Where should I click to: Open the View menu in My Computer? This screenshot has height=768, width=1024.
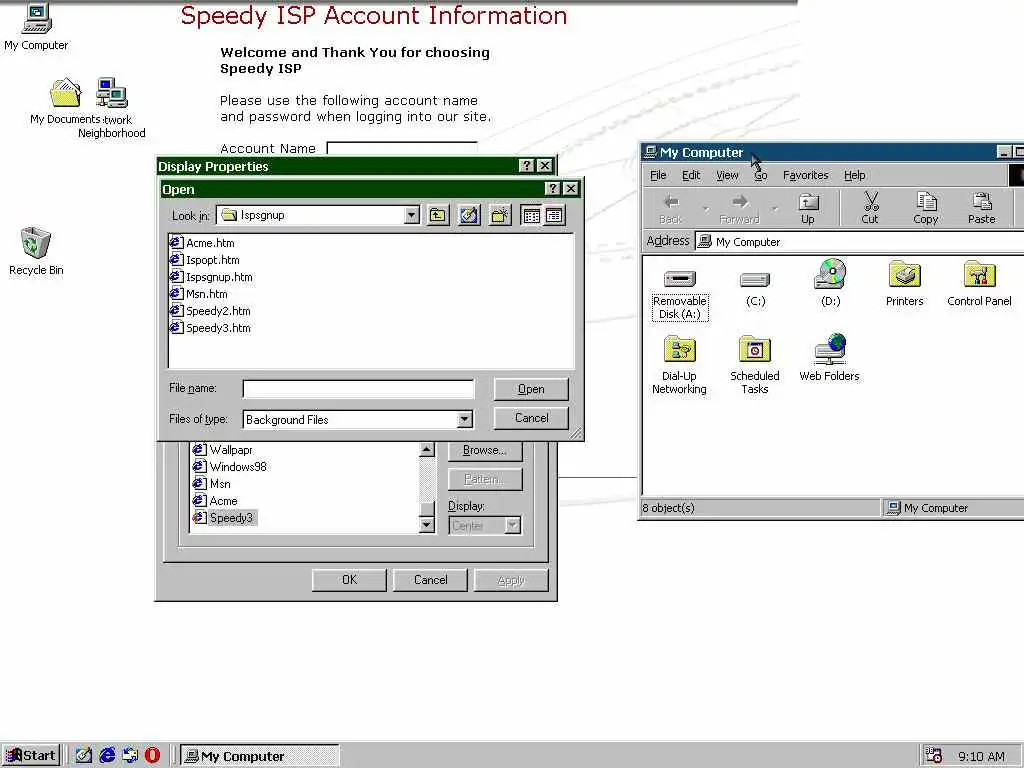click(727, 175)
